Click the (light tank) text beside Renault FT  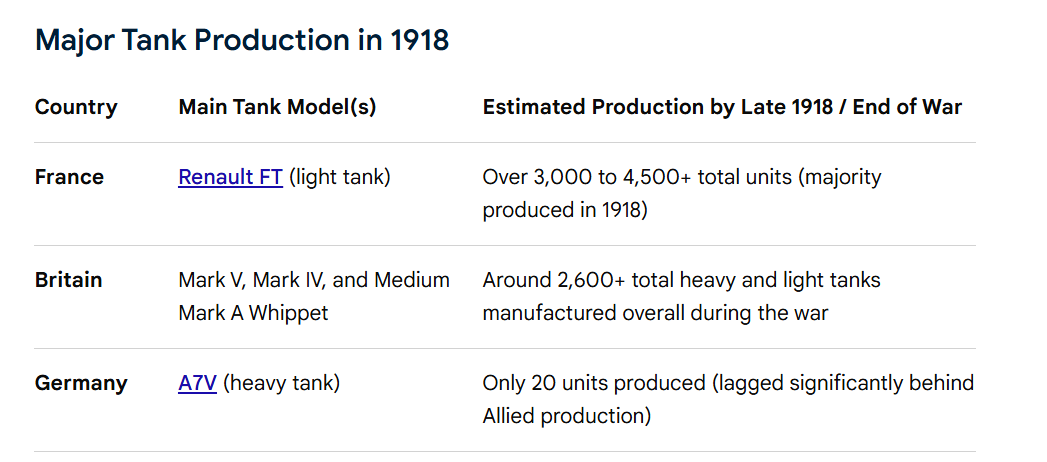[340, 178]
